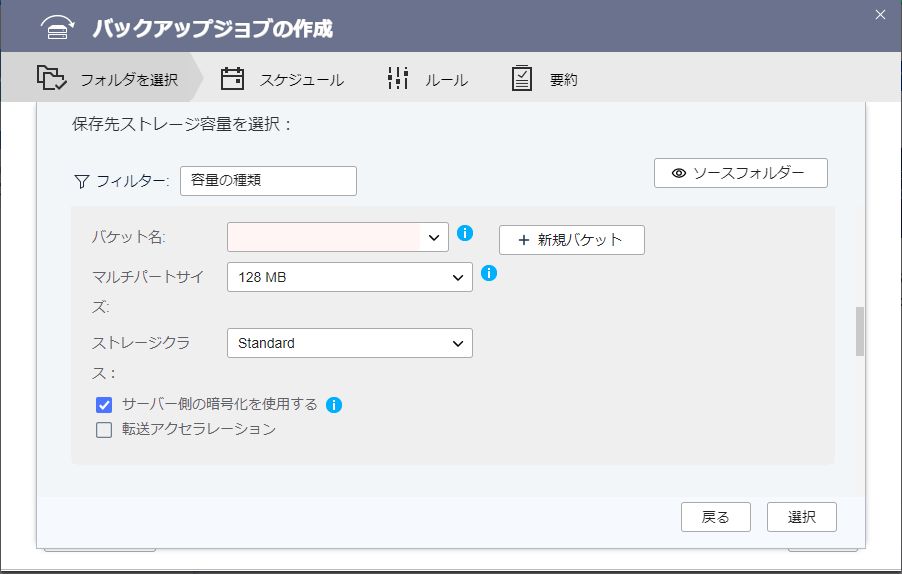The image size is (902, 574).
Task: Click the 戻る button
Action: (716, 517)
